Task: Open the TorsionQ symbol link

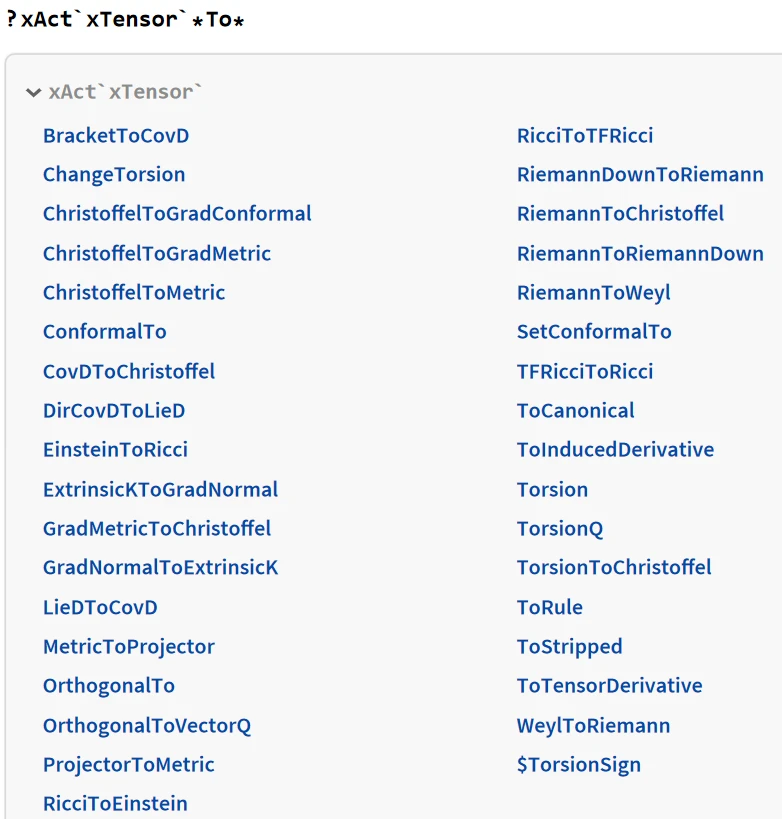Action: click(560, 529)
